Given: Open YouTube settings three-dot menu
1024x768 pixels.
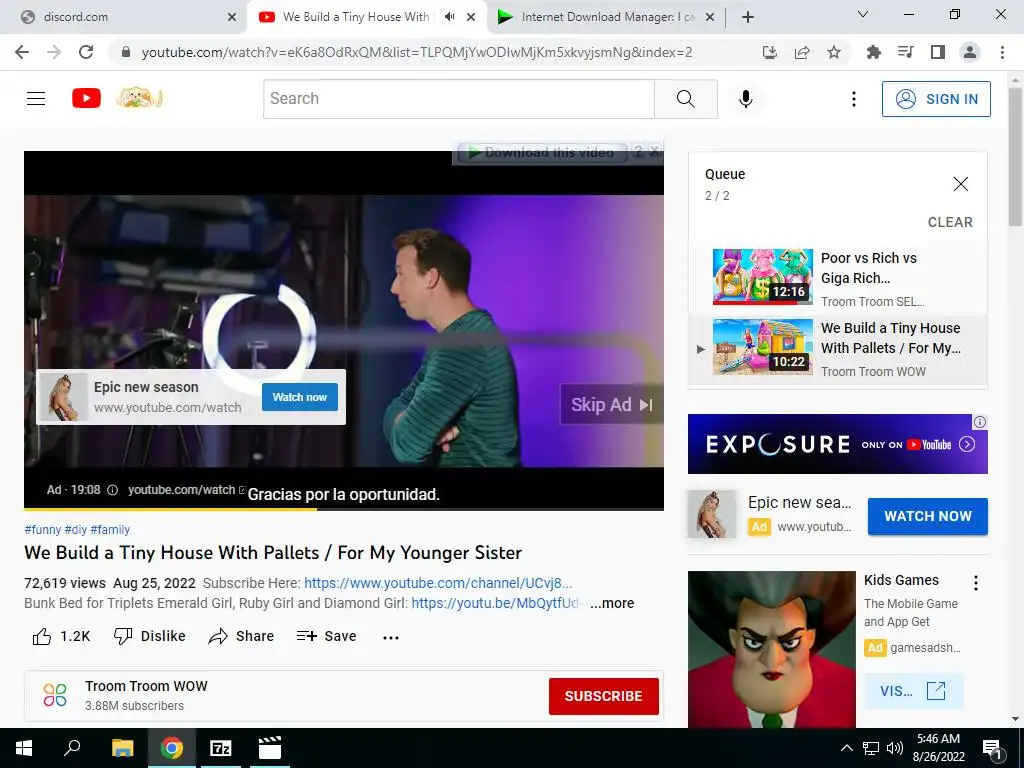Looking at the screenshot, I should tap(854, 99).
